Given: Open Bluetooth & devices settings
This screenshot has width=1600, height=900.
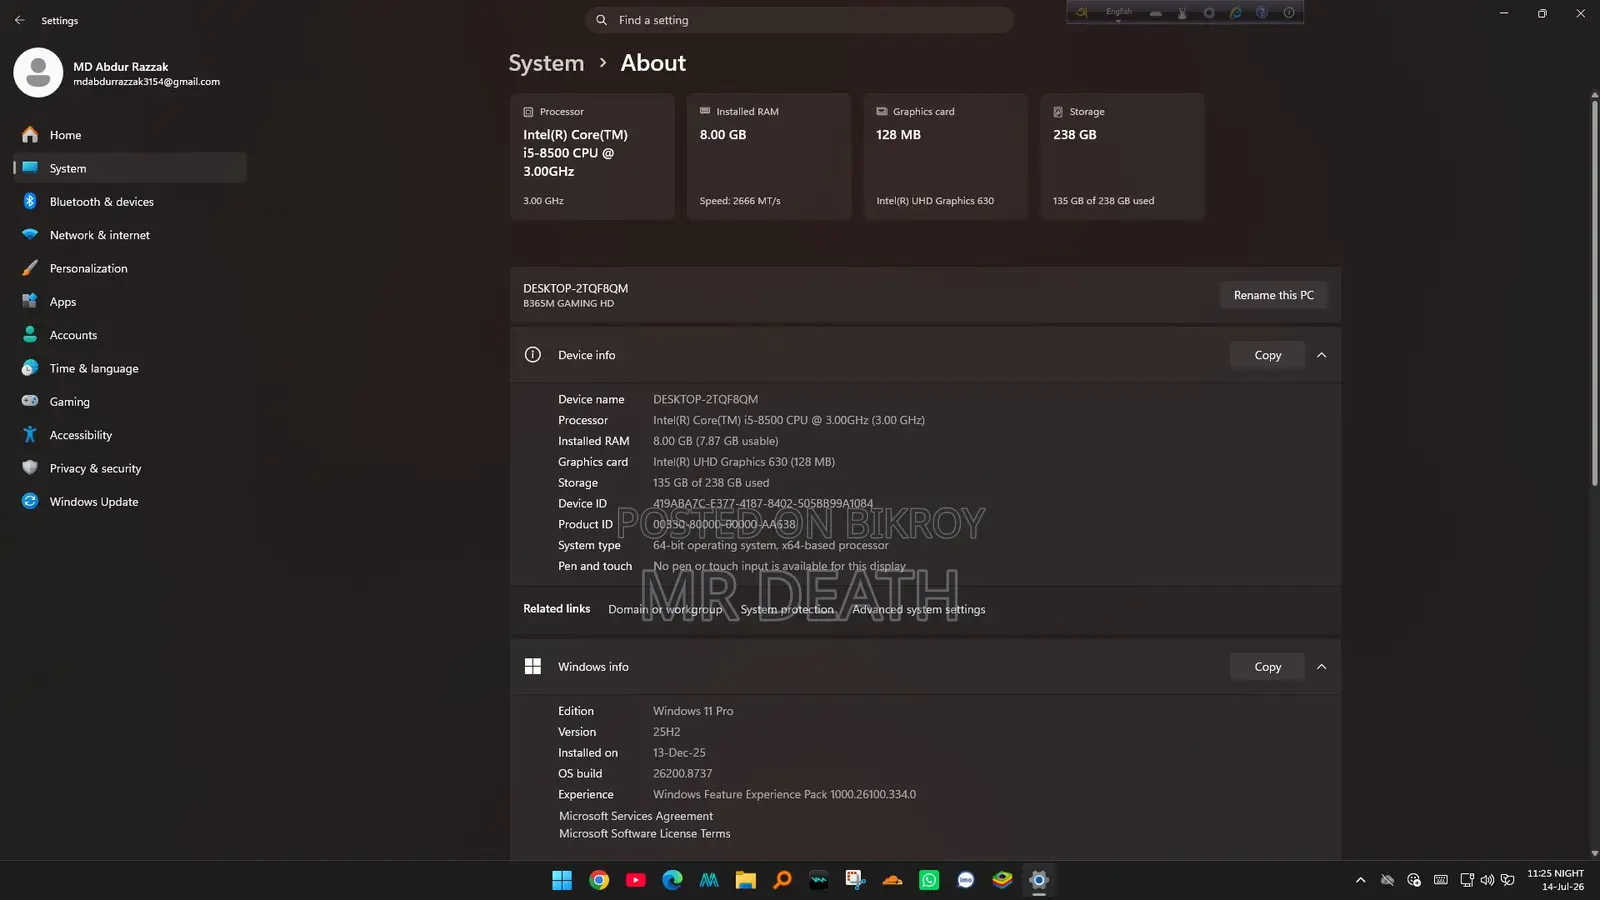Looking at the screenshot, I should pyautogui.click(x=130, y=201).
